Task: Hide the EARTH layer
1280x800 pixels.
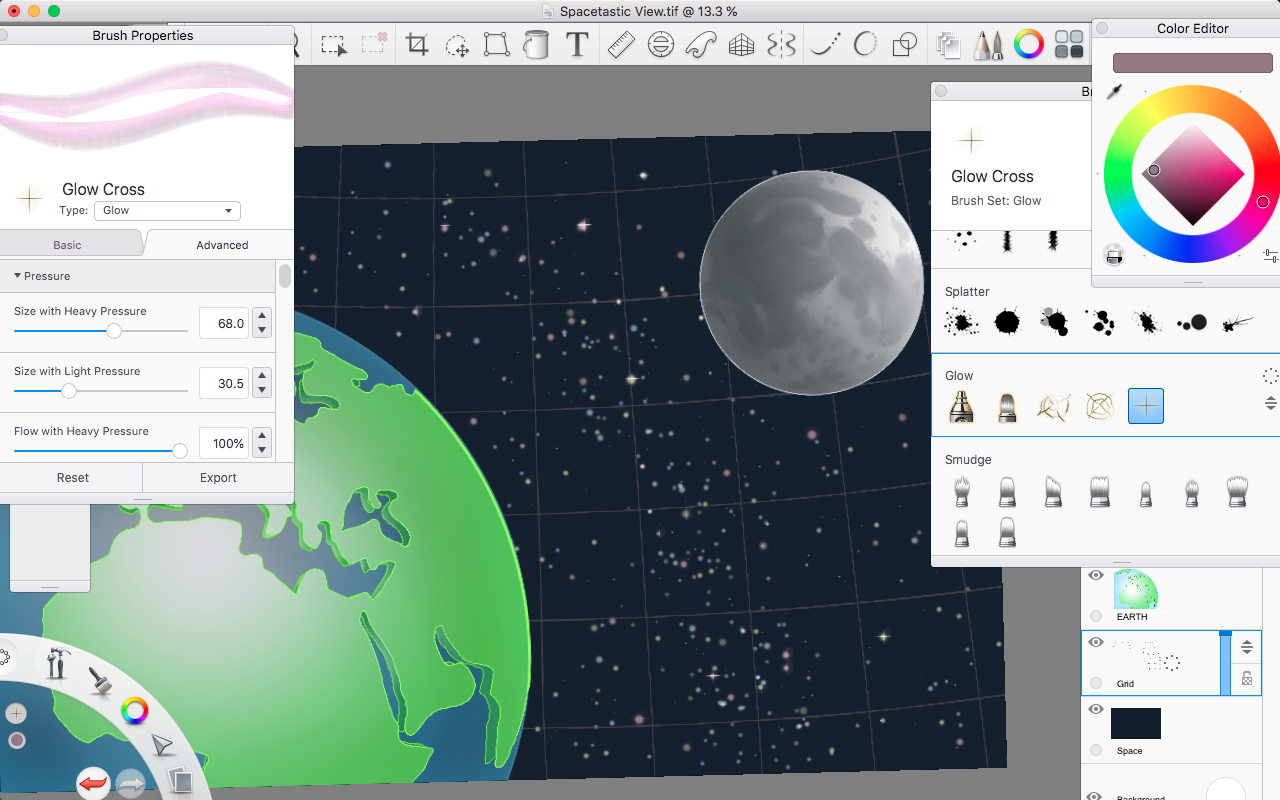Action: pyautogui.click(x=1096, y=575)
